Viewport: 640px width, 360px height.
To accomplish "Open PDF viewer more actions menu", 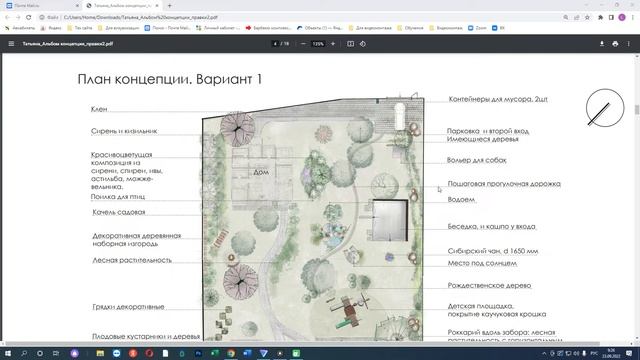I will pyautogui.click(x=629, y=44).
